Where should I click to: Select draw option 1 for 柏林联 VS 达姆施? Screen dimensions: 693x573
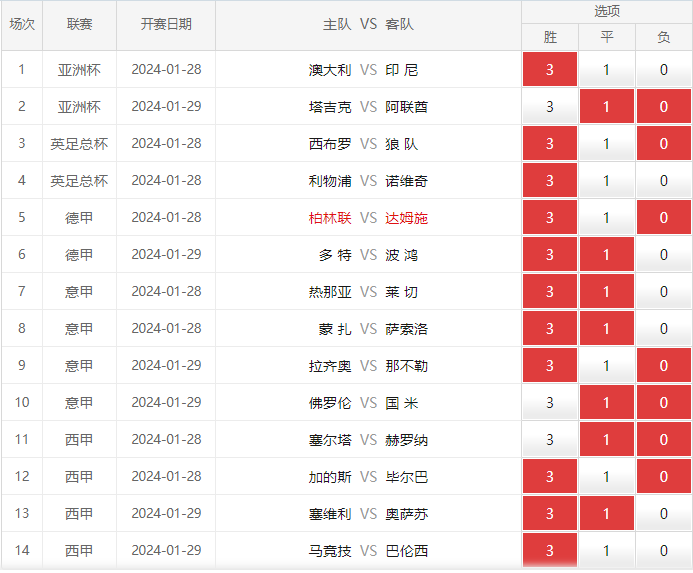point(606,218)
